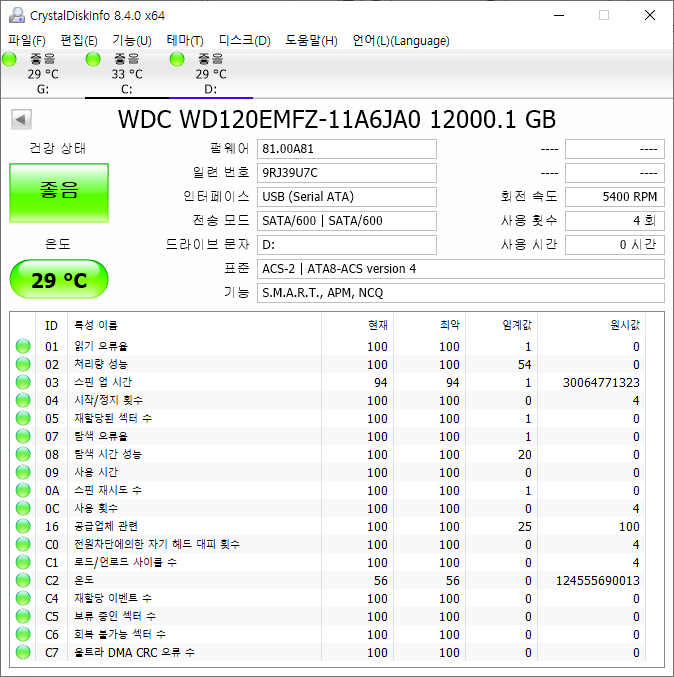674x677 pixels.
Task: Click status icon of attribute C0
Action: click(23, 544)
